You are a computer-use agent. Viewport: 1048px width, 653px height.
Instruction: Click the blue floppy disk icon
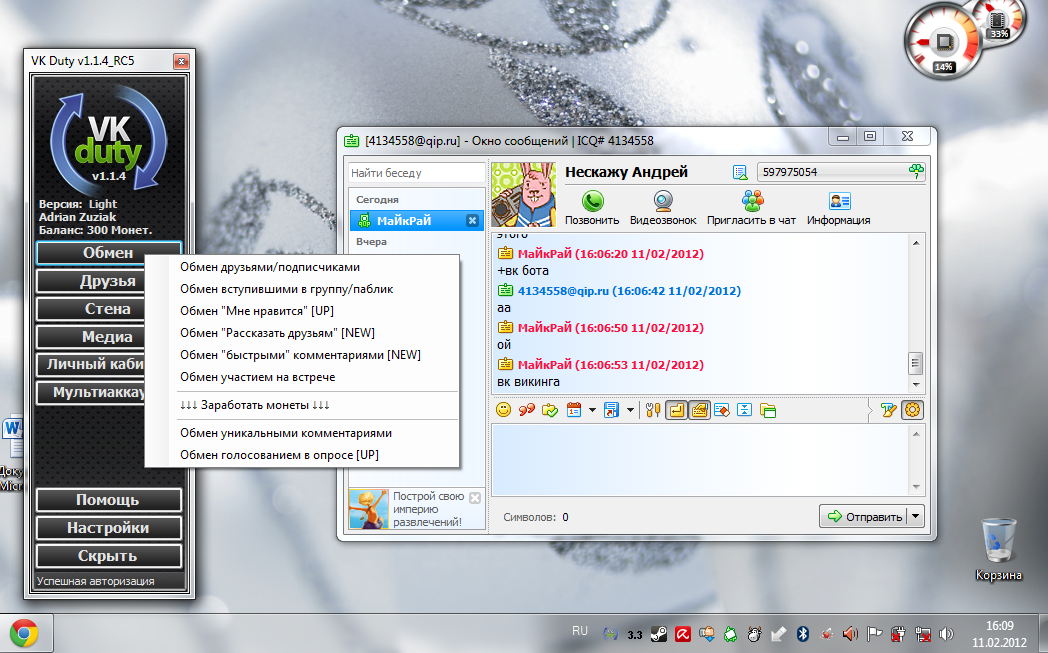(611, 410)
